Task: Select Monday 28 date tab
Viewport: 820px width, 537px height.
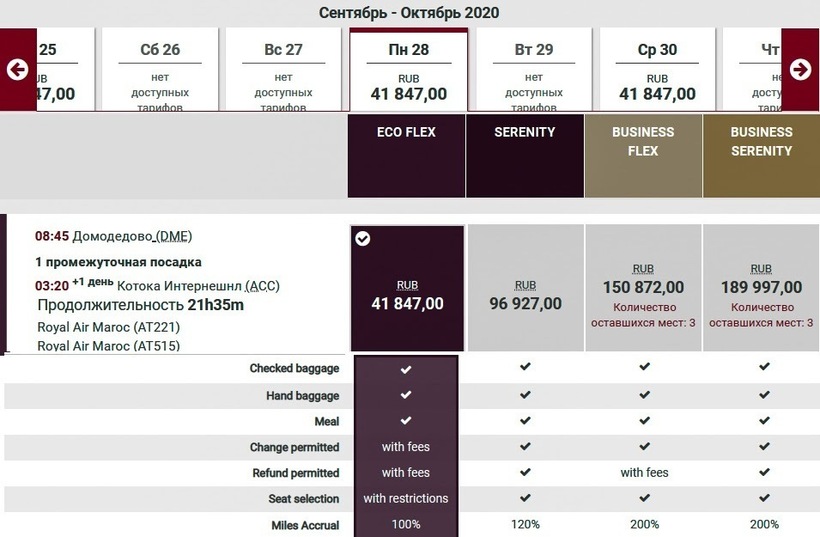Action: point(408,70)
